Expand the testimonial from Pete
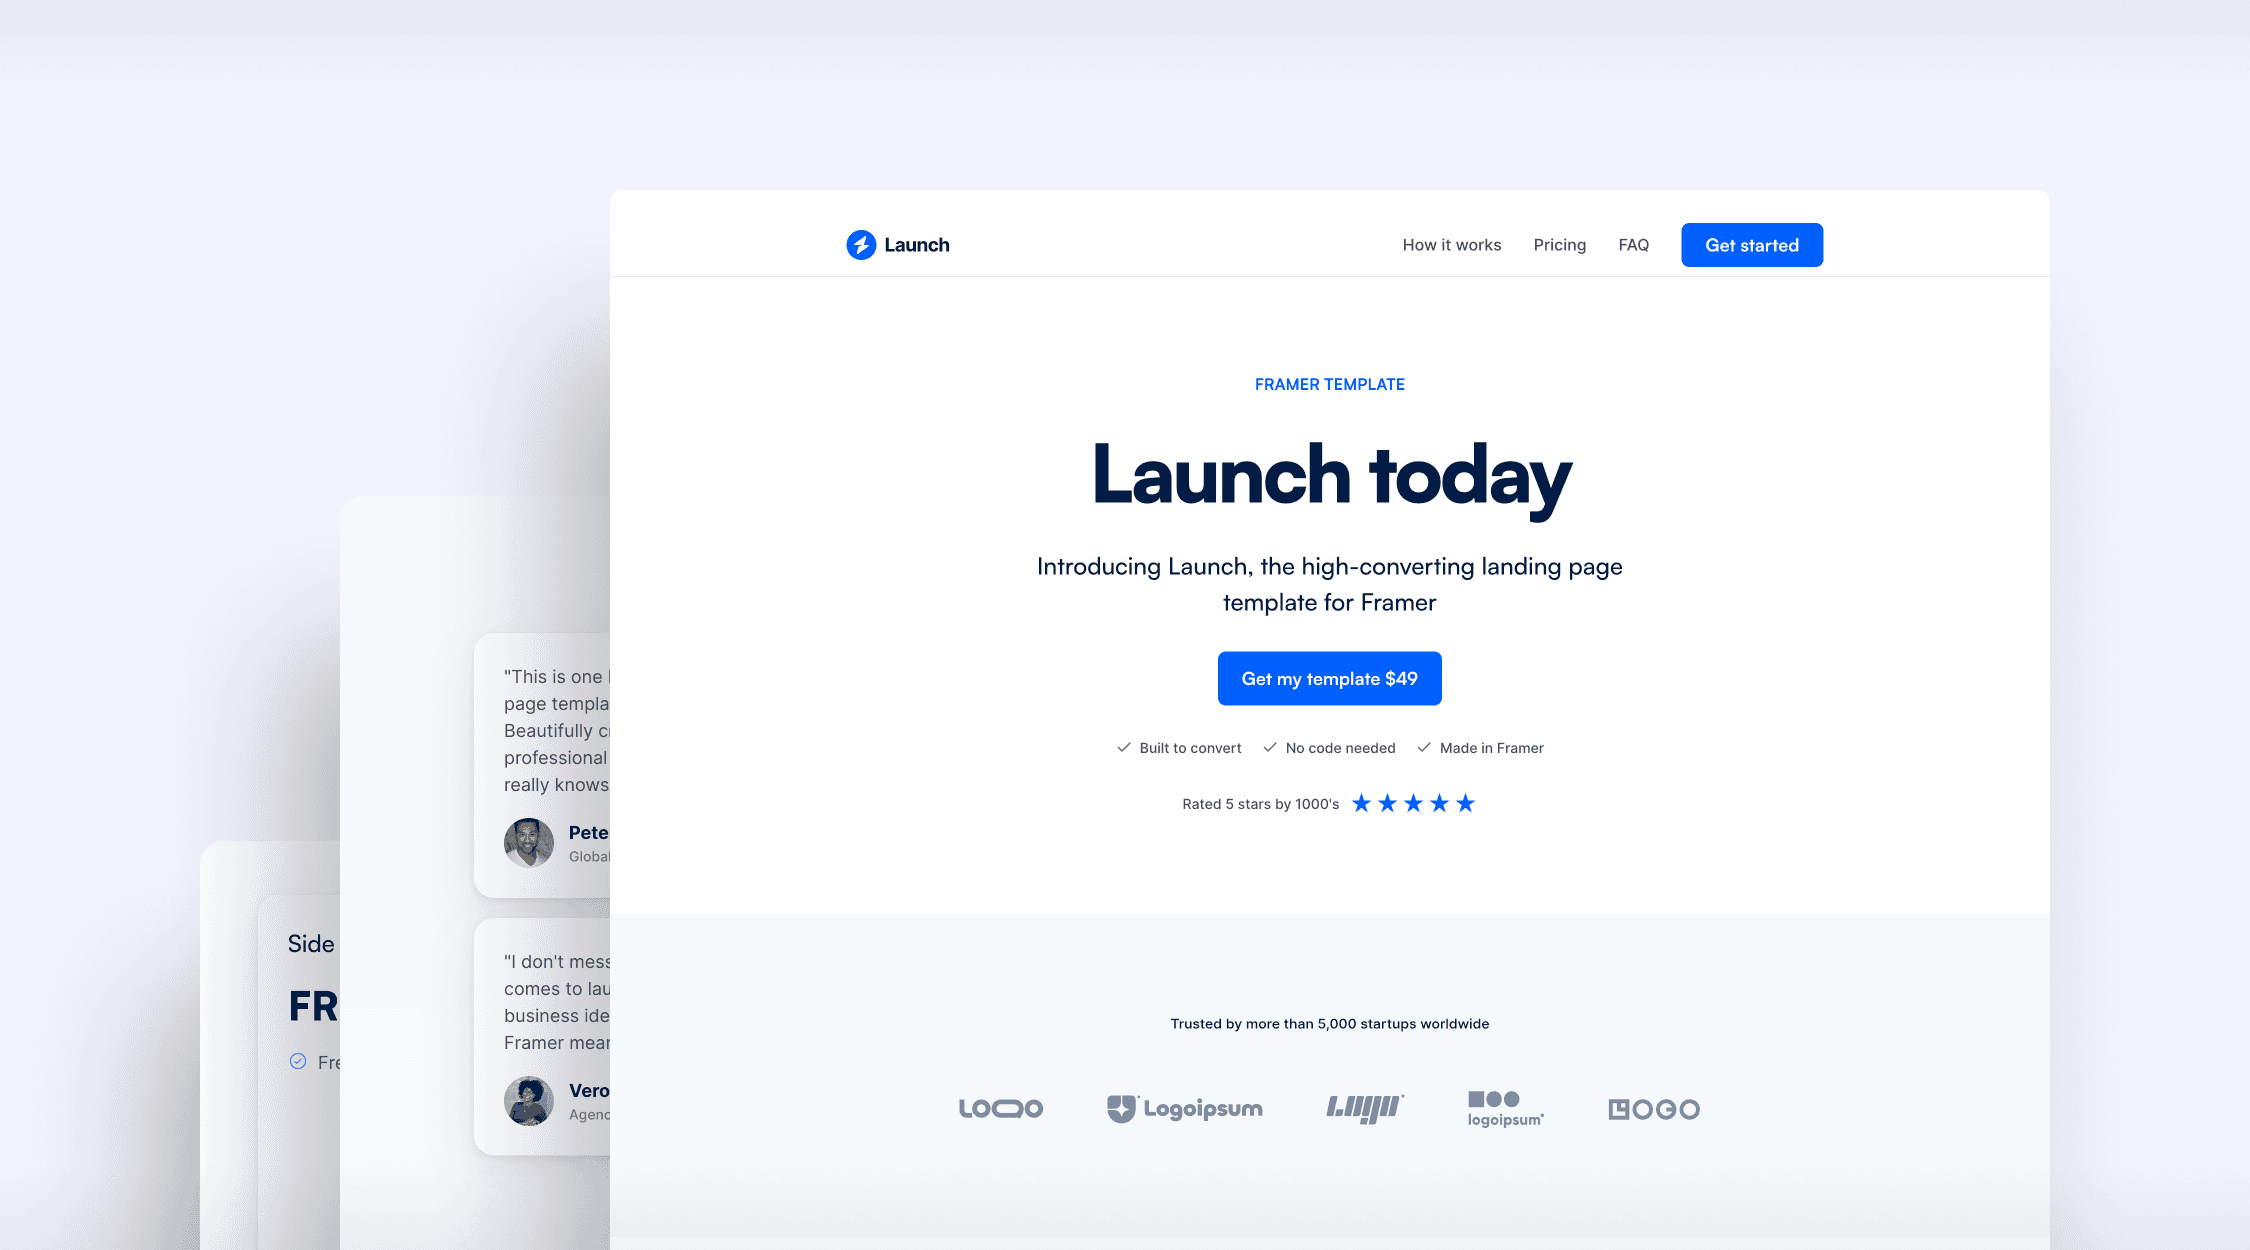This screenshot has height=1250, width=2250. [x=548, y=754]
